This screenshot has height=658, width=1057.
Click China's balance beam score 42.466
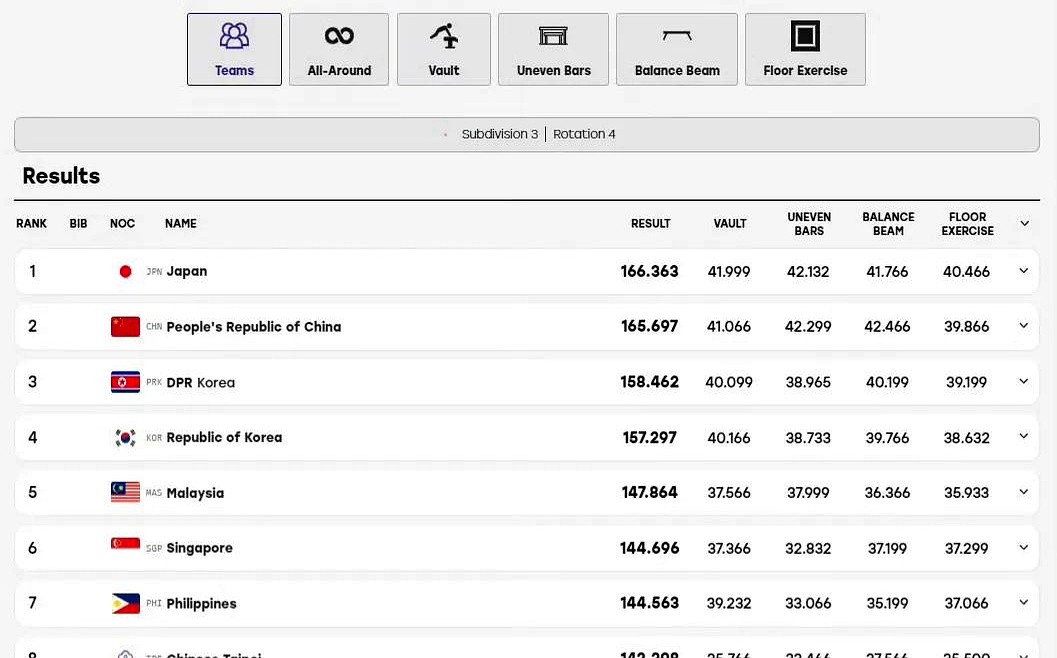click(x=887, y=327)
